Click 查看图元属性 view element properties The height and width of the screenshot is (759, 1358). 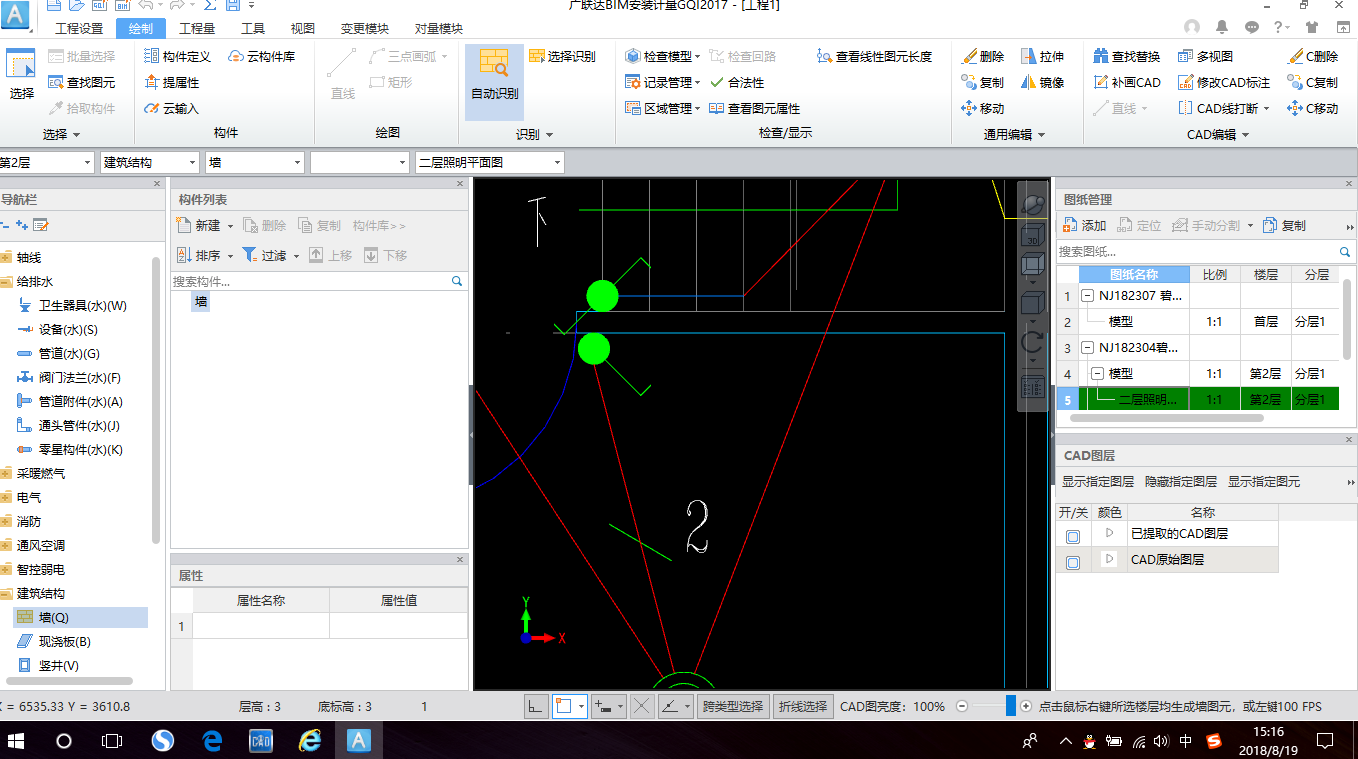click(x=755, y=108)
